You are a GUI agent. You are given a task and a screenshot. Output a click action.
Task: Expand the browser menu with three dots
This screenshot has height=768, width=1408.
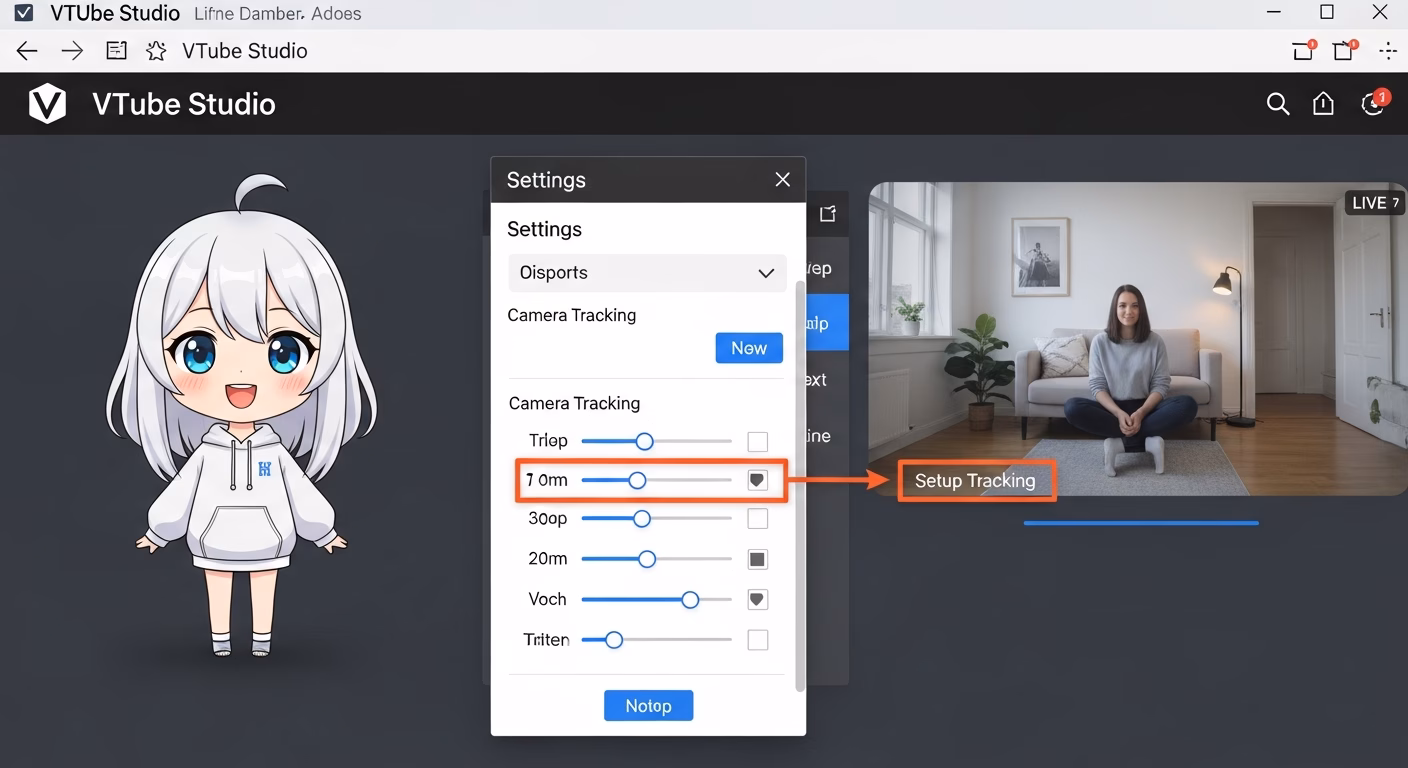(x=1387, y=50)
